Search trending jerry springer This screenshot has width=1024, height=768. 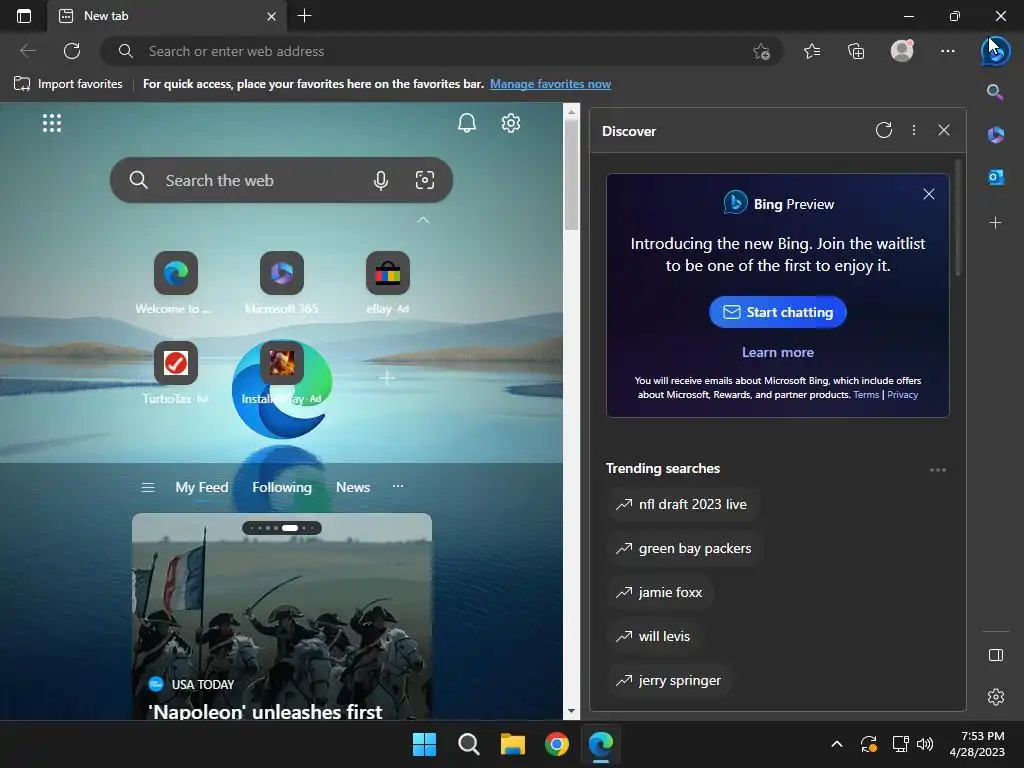click(x=669, y=680)
